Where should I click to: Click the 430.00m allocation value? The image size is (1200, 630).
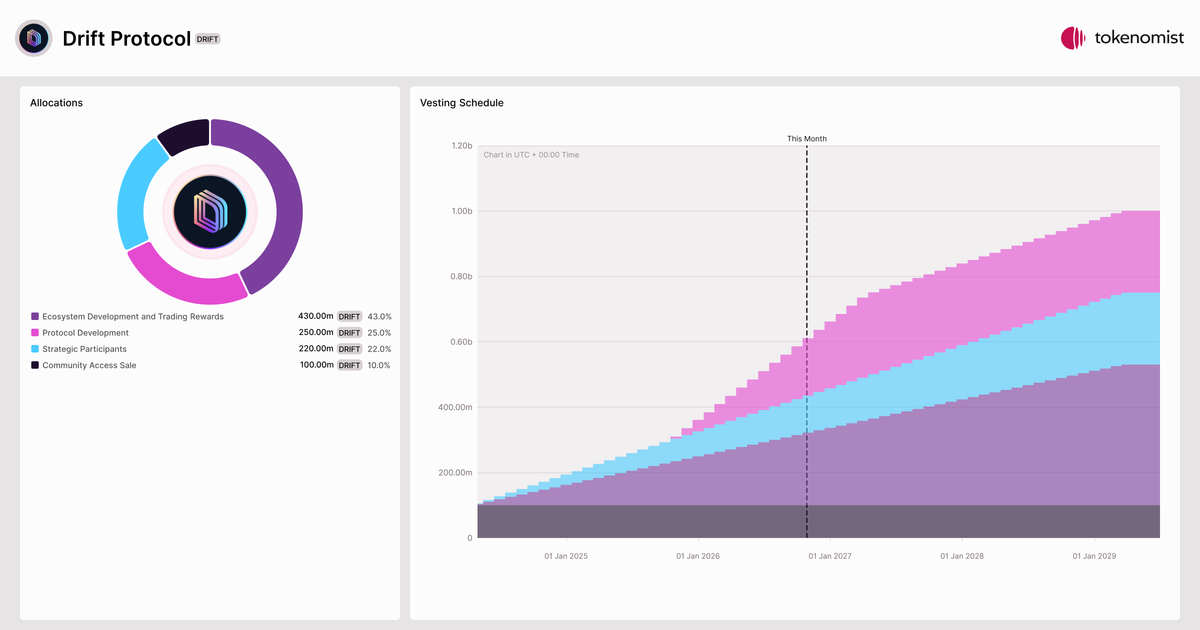pos(316,316)
